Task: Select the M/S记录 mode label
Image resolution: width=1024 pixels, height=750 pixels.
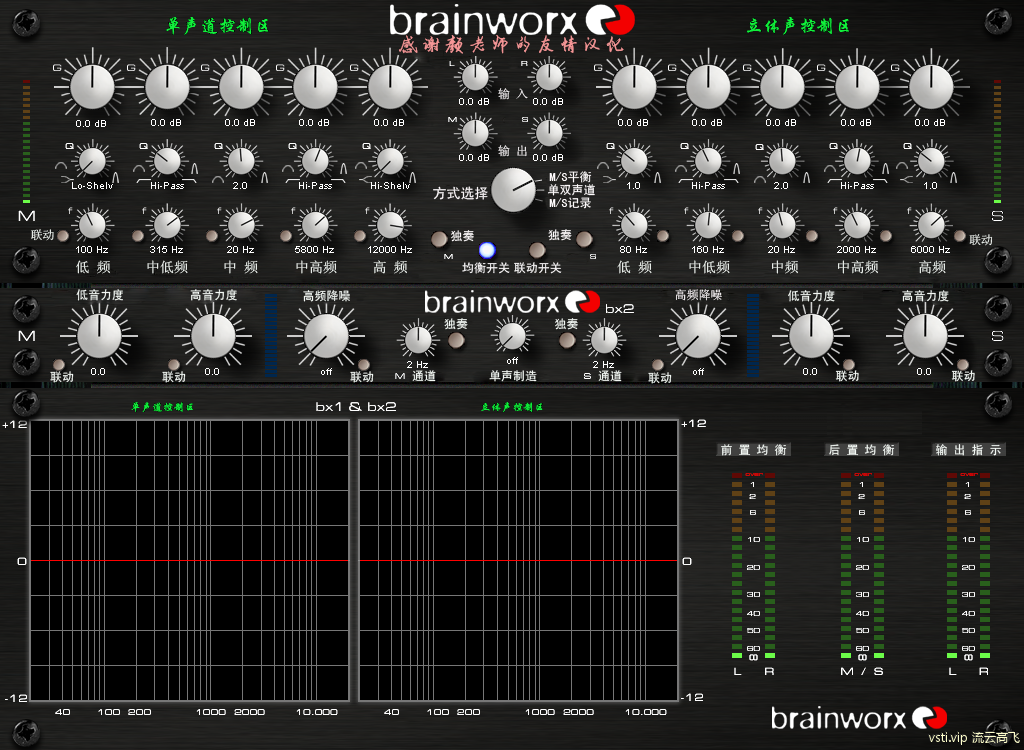Action: (x=569, y=203)
